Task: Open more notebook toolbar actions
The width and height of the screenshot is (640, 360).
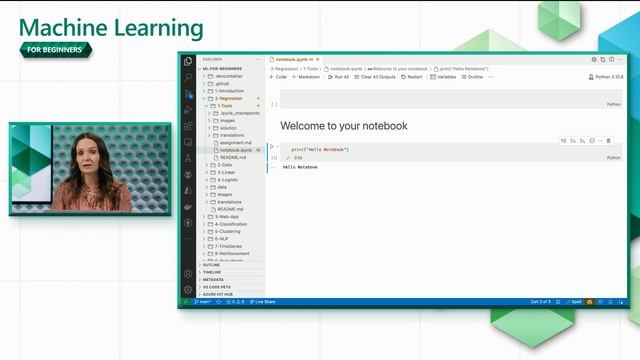Action: click(x=491, y=77)
